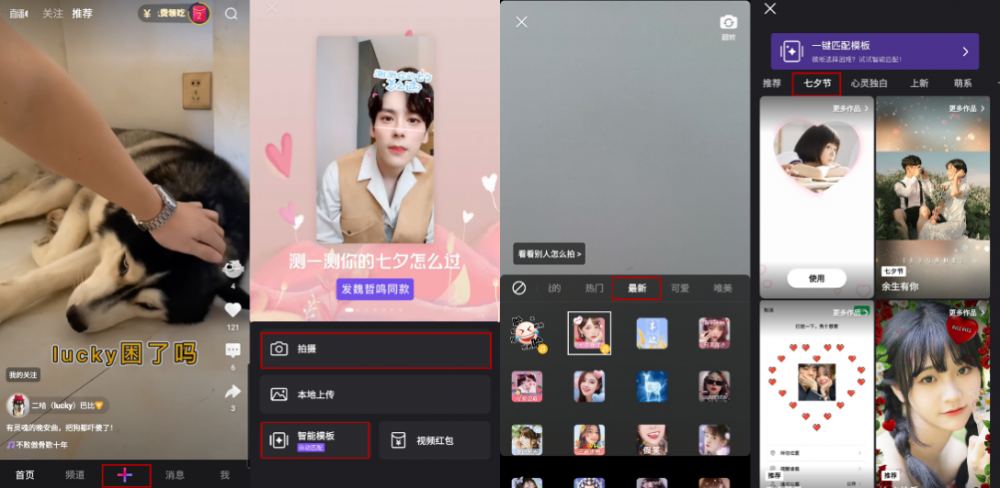Expand 一键匹配模板 banner arrow
The width and height of the screenshot is (1000, 488).
(x=966, y=52)
